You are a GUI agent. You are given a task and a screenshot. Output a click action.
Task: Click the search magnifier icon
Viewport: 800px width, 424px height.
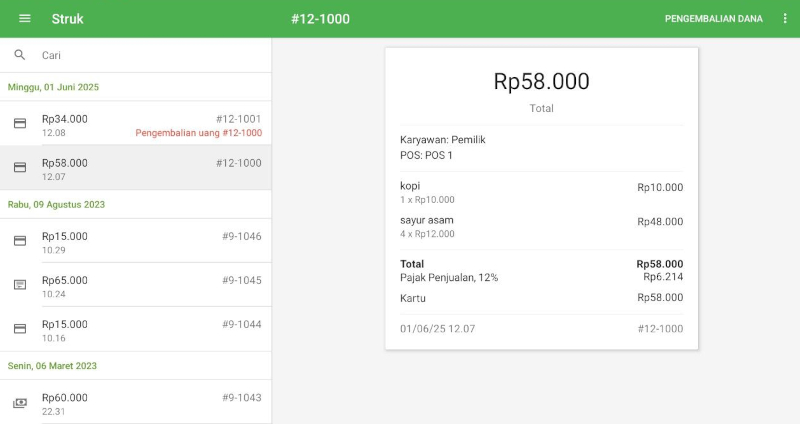(20, 55)
